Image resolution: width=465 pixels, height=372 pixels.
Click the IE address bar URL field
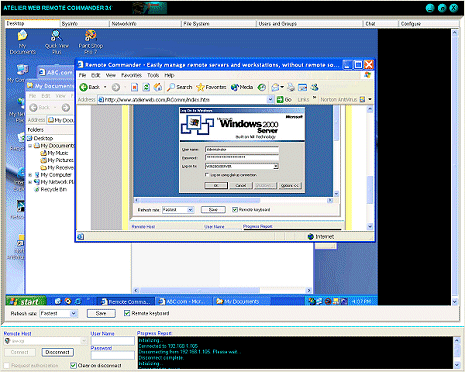point(183,99)
